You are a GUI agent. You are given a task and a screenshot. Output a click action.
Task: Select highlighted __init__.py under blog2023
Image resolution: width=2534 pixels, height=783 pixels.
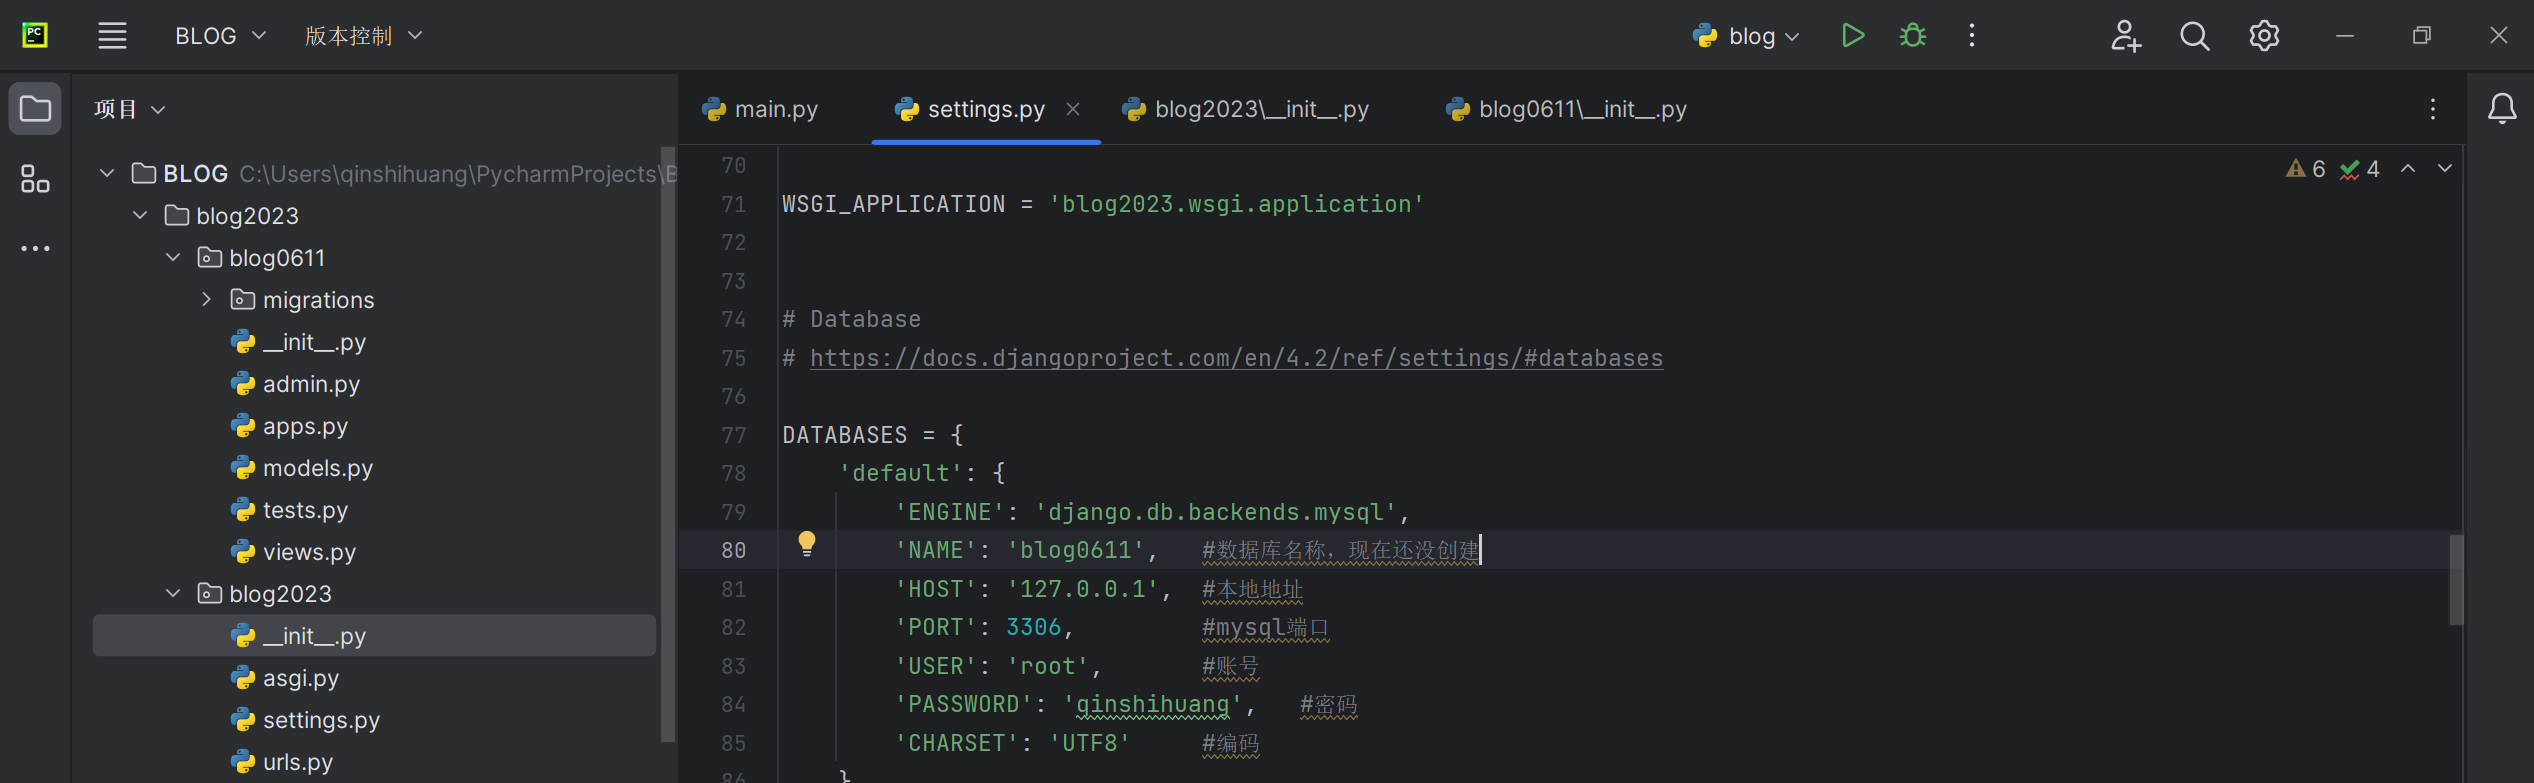coord(374,635)
